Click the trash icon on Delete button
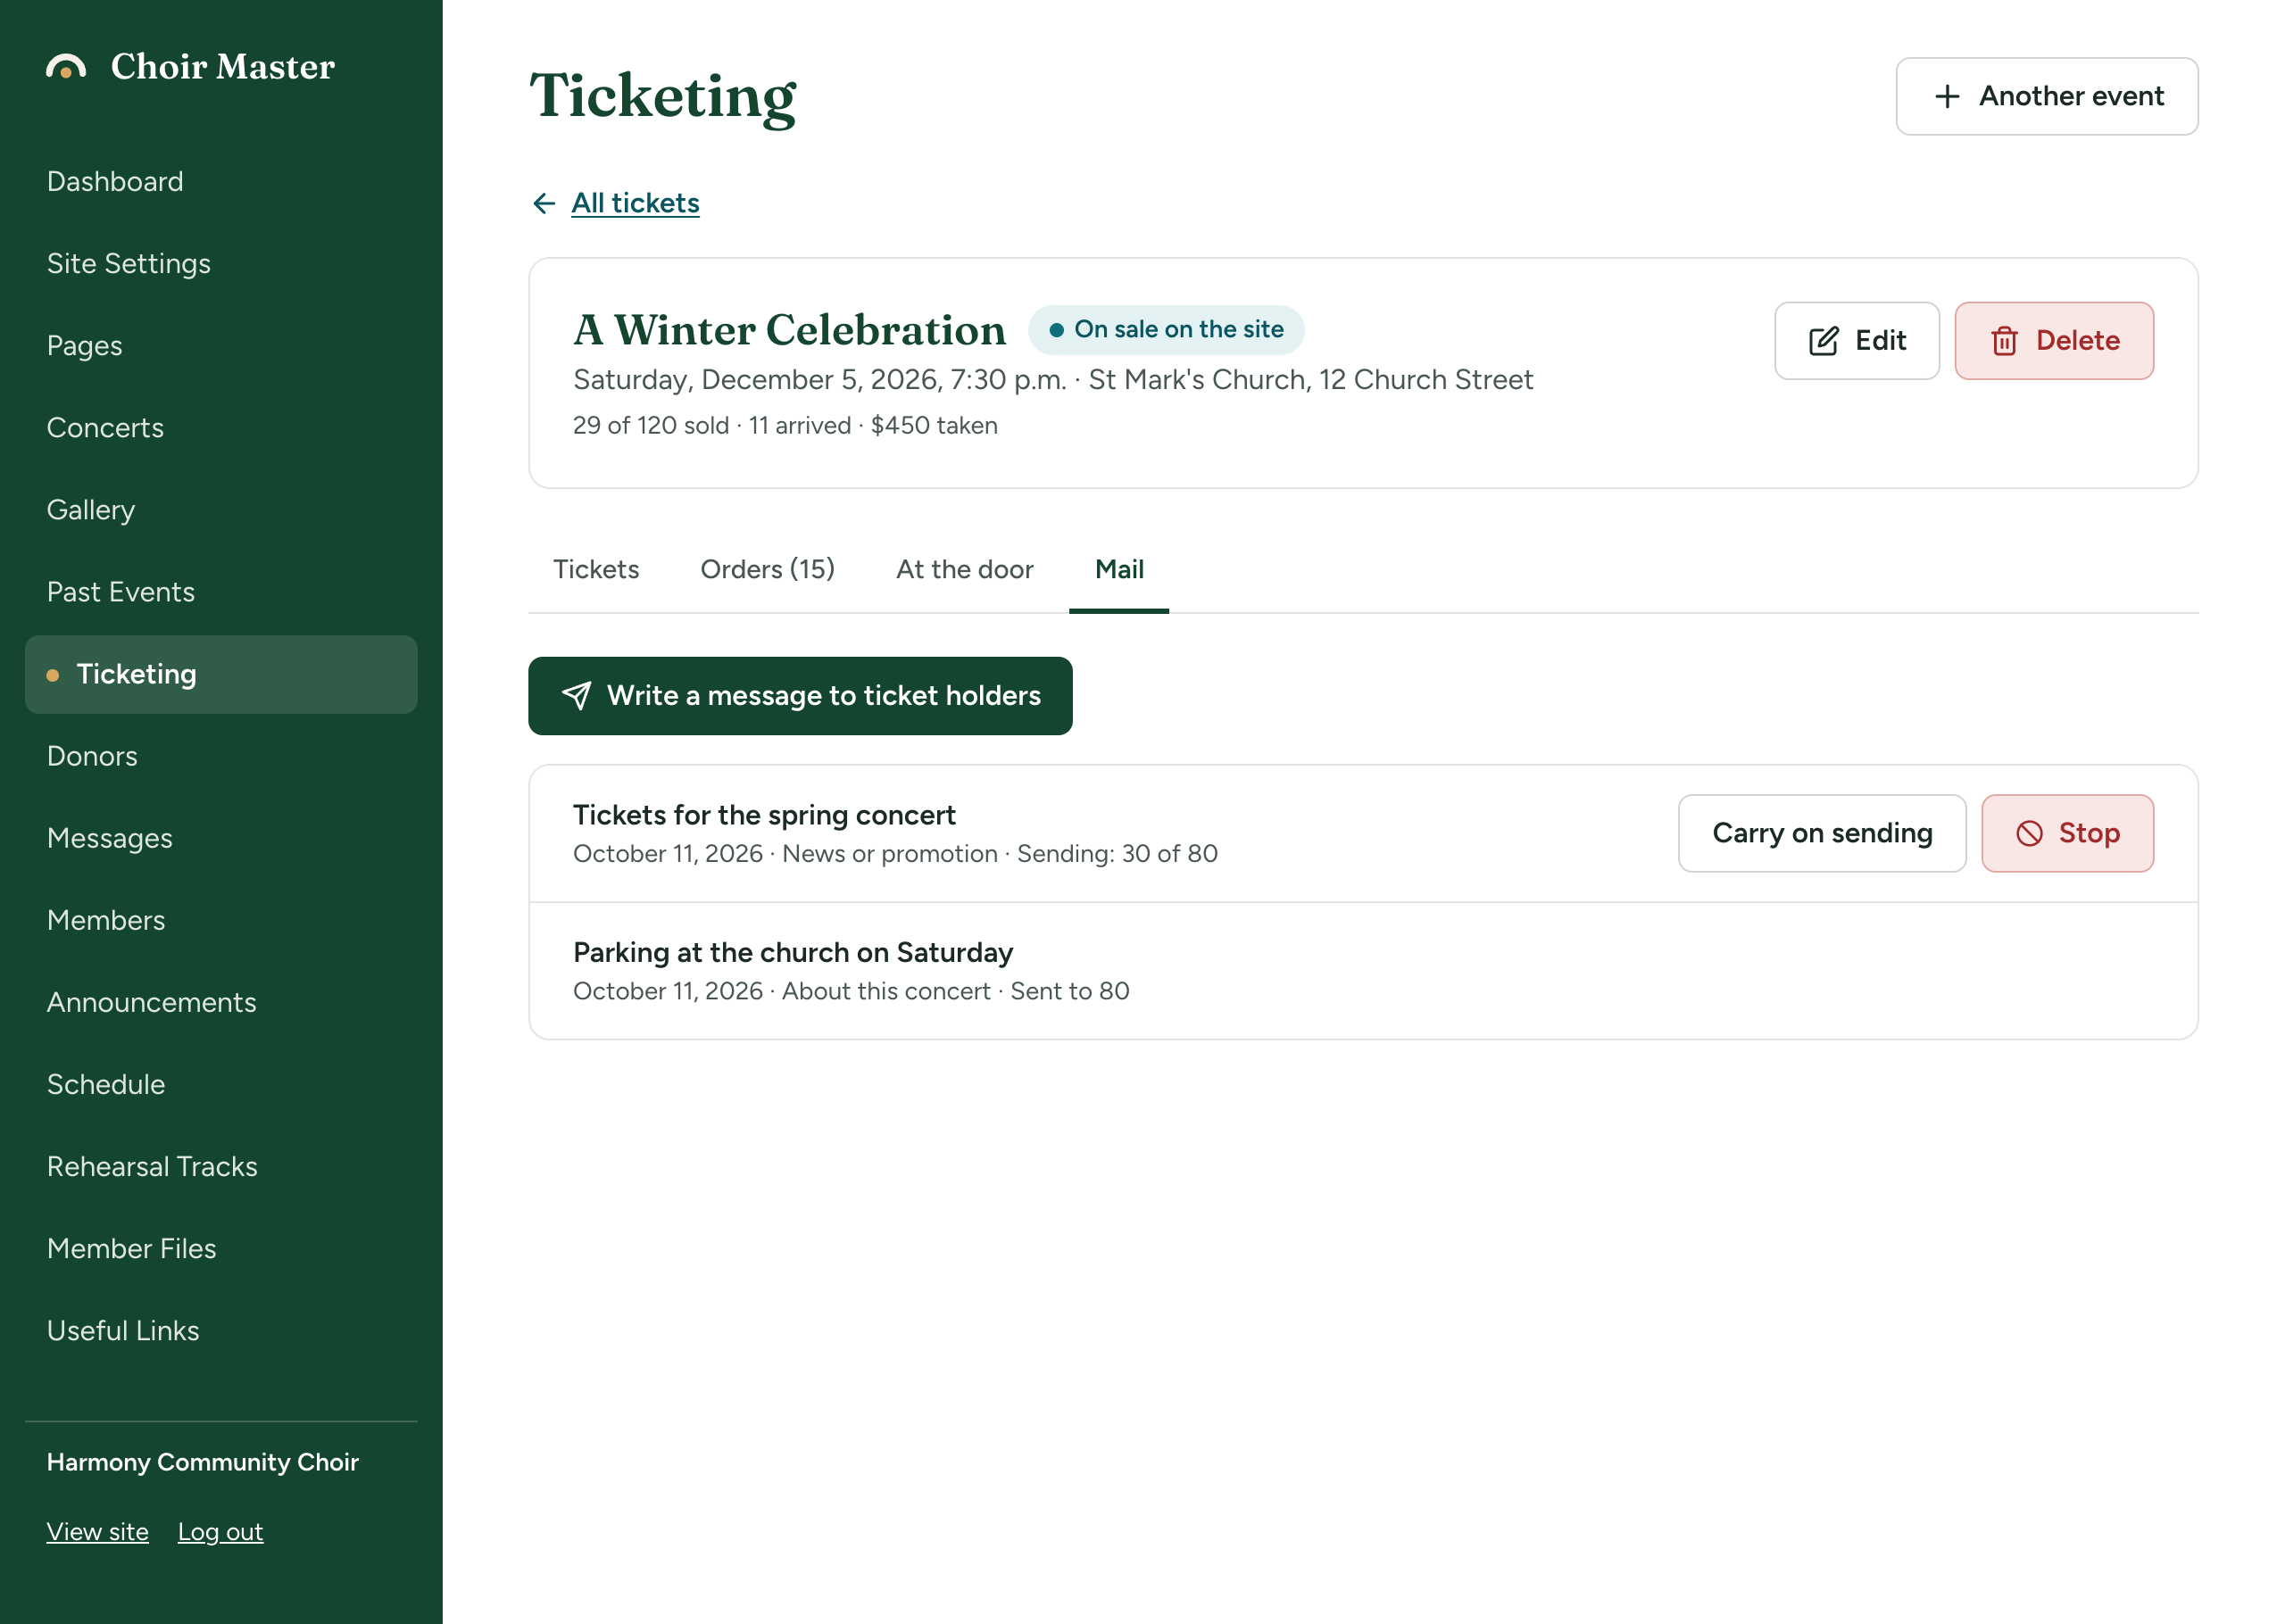2285x1624 pixels. pyautogui.click(x=2004, y=341)
